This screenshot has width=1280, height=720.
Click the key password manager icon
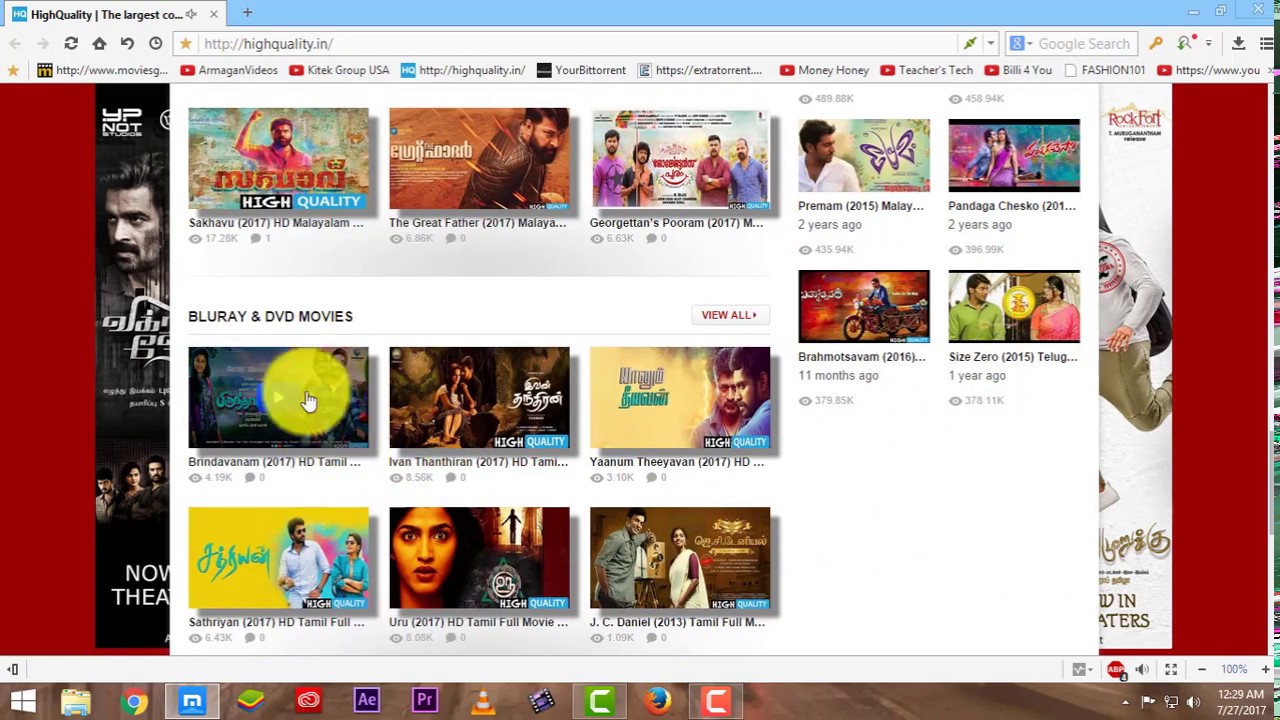[1156, 44]
